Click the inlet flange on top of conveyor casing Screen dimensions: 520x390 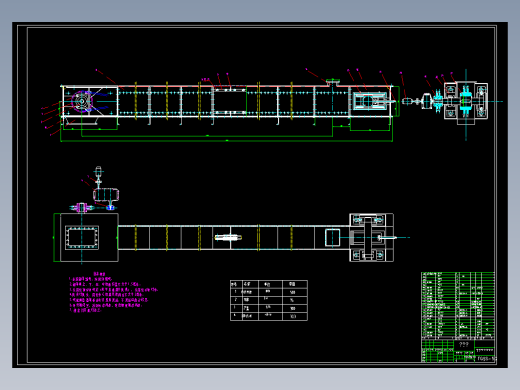tap(333, 82)
